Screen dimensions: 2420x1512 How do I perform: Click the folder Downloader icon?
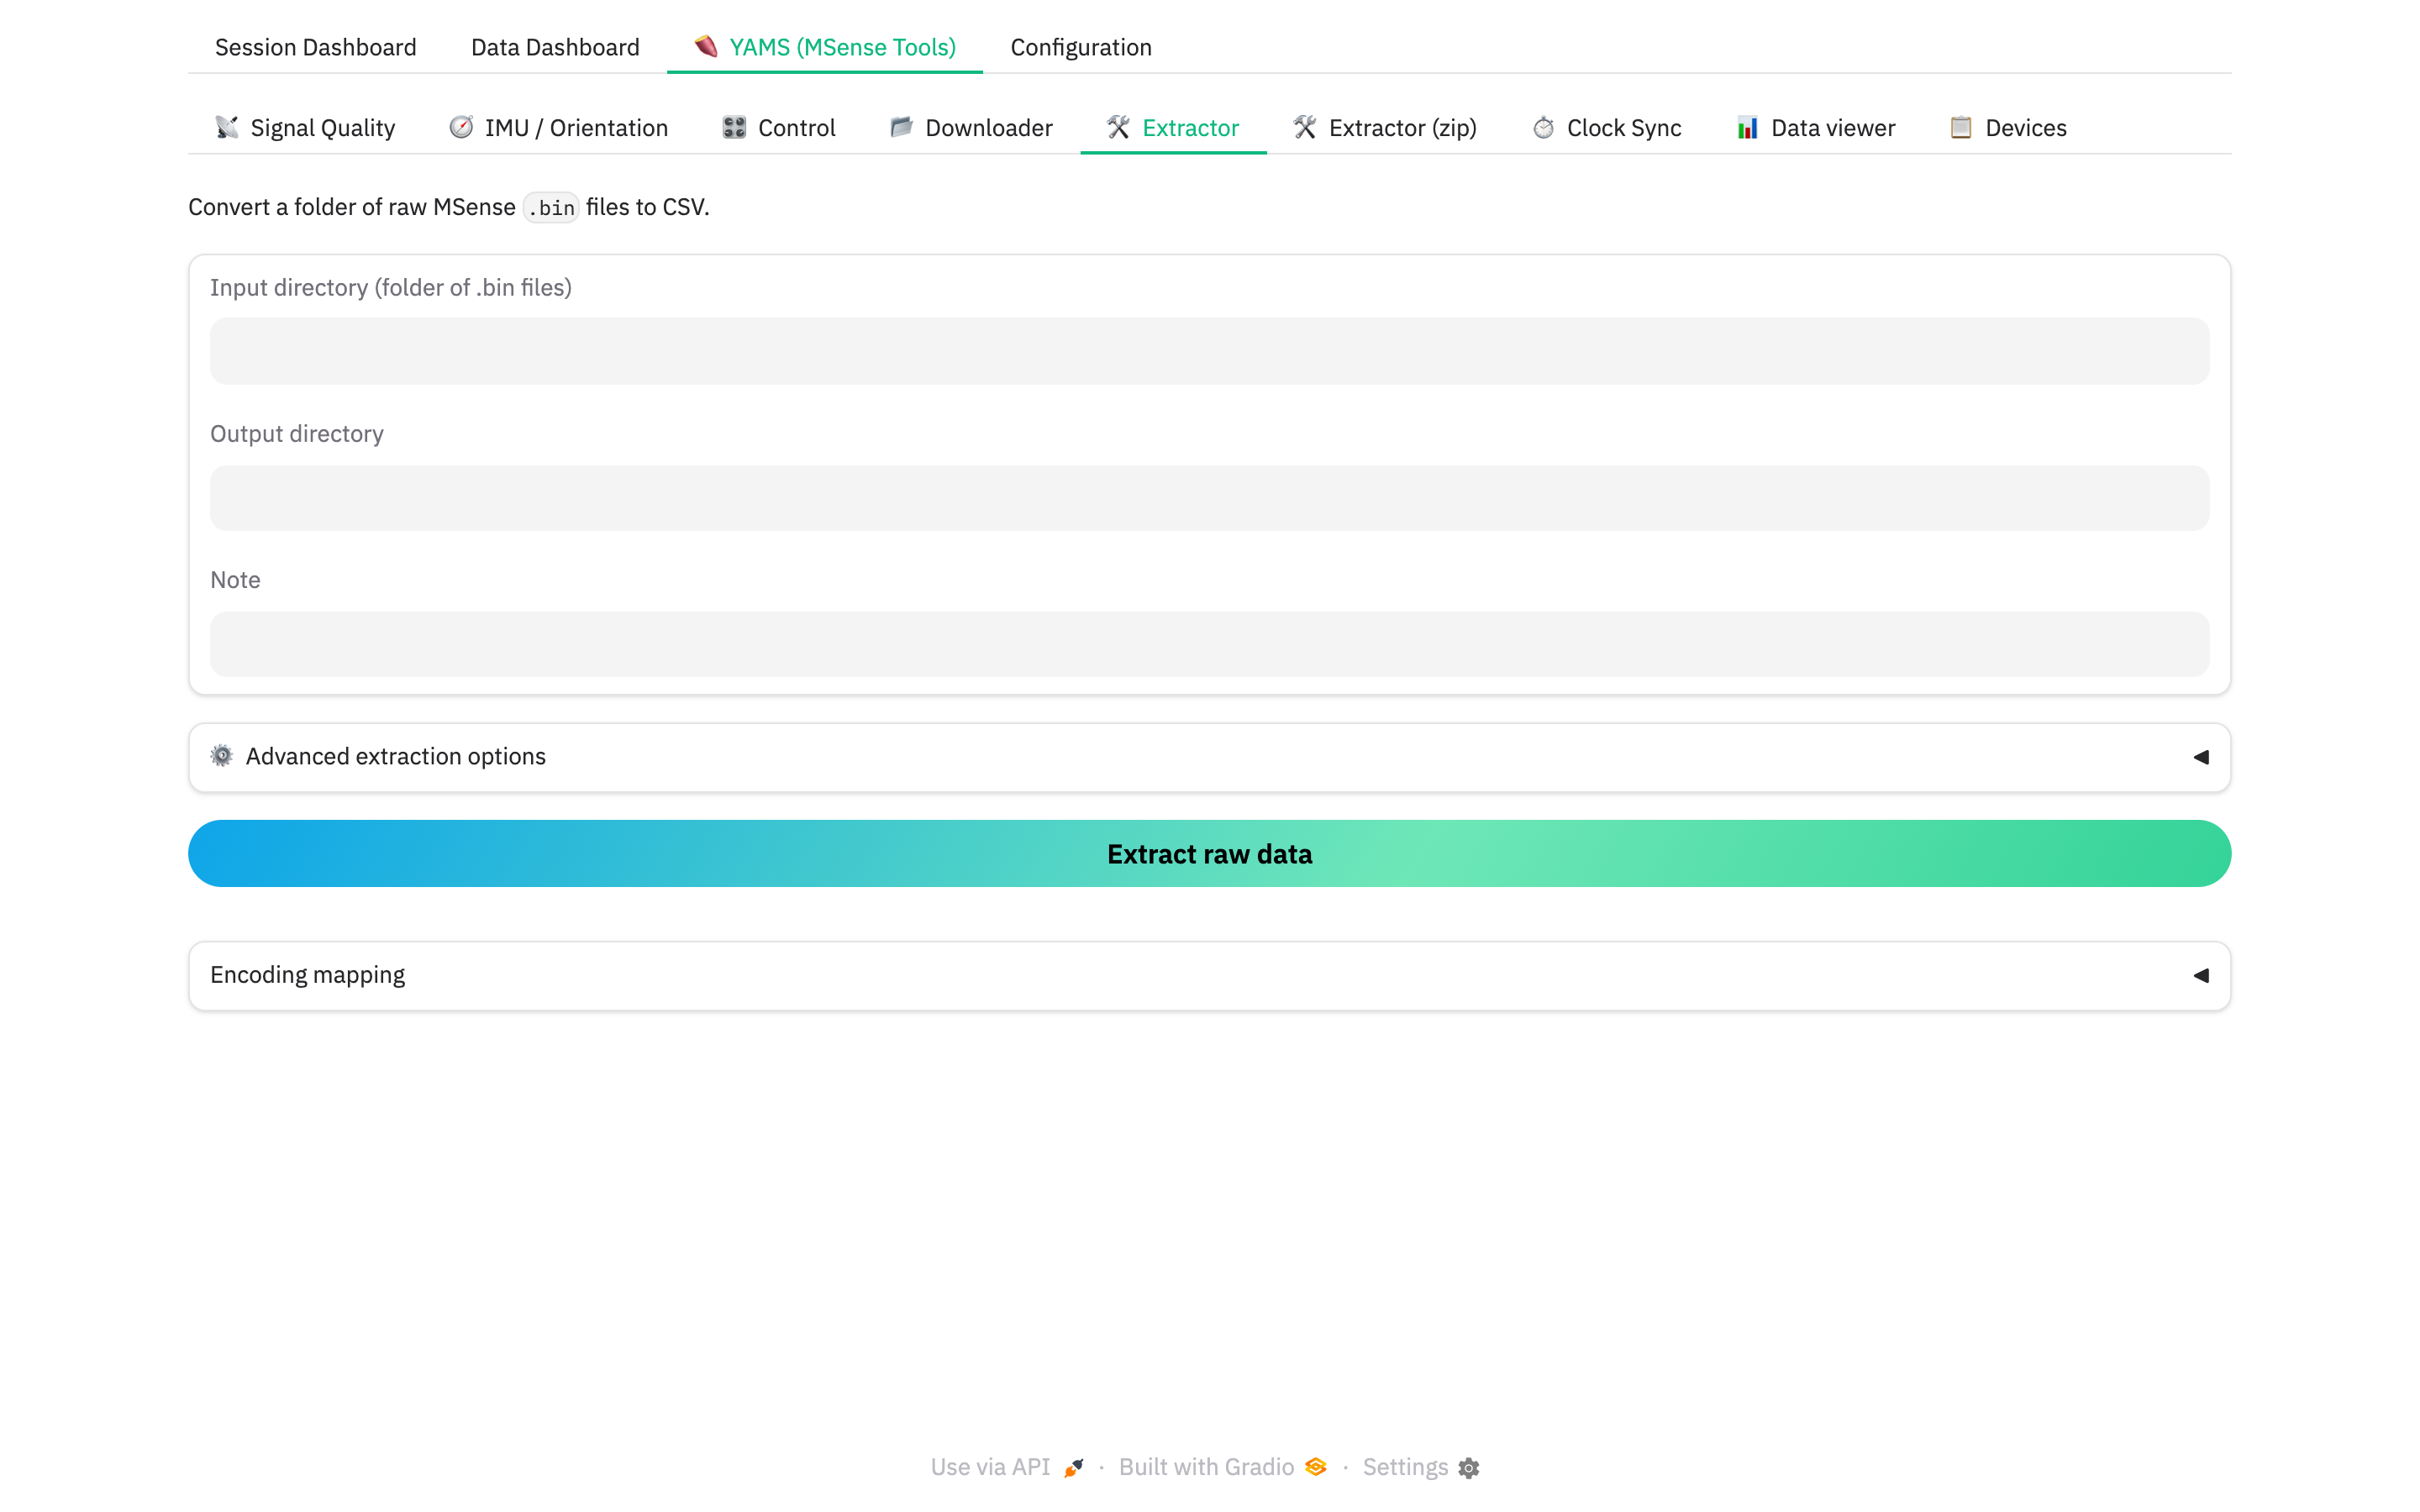click(901, 127)
